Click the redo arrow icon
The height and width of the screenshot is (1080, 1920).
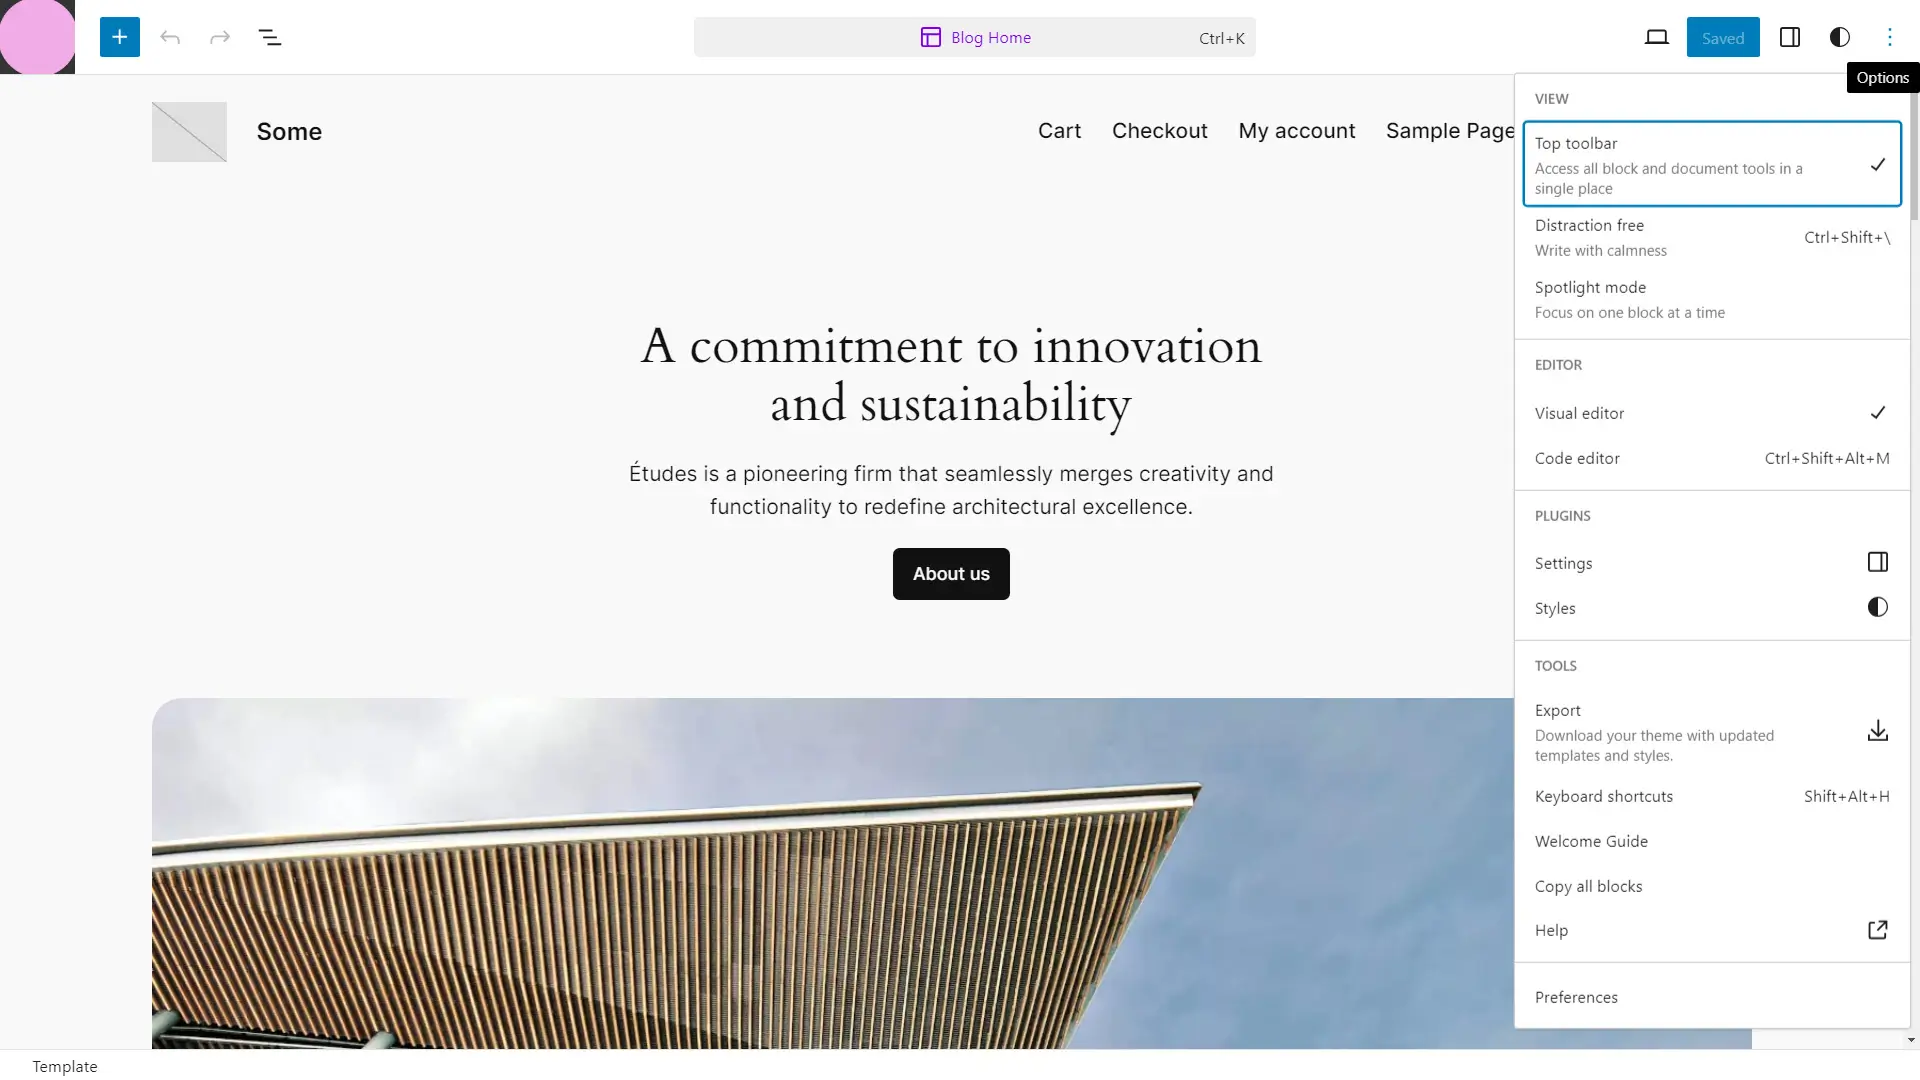point(220,37)
